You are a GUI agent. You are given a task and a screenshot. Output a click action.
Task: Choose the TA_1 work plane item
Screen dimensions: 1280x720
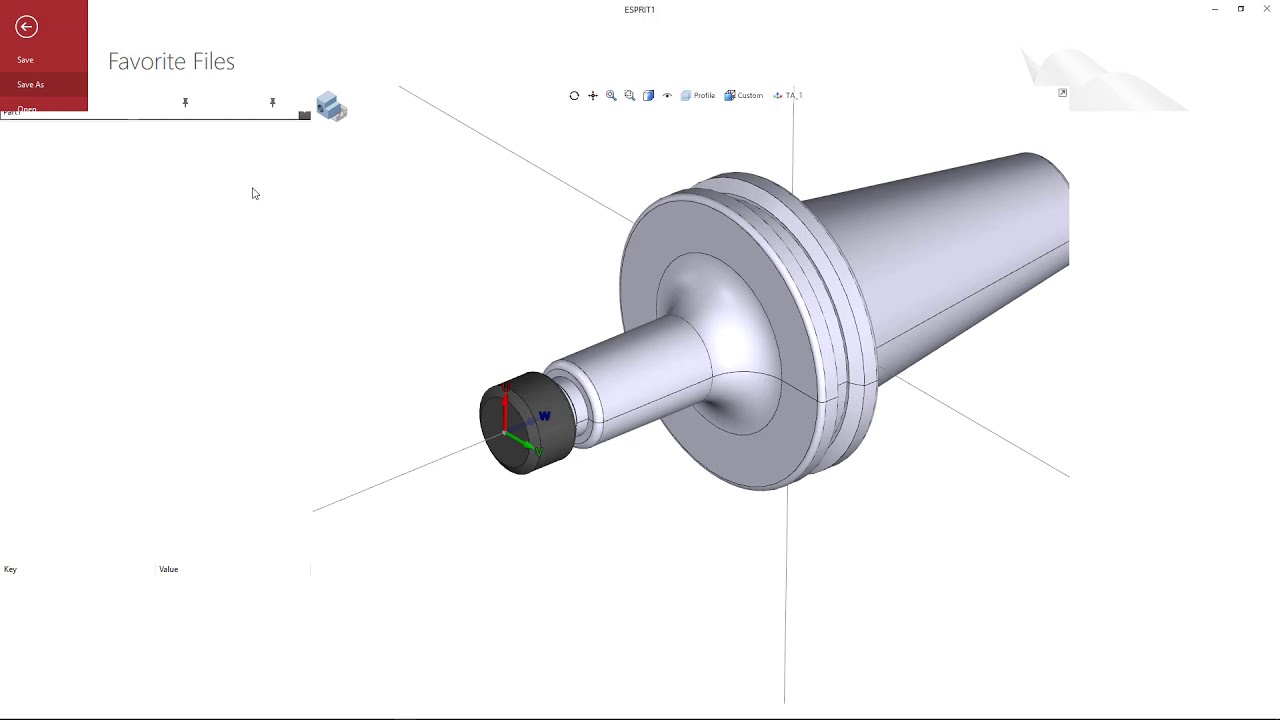[x=788, y=96]
